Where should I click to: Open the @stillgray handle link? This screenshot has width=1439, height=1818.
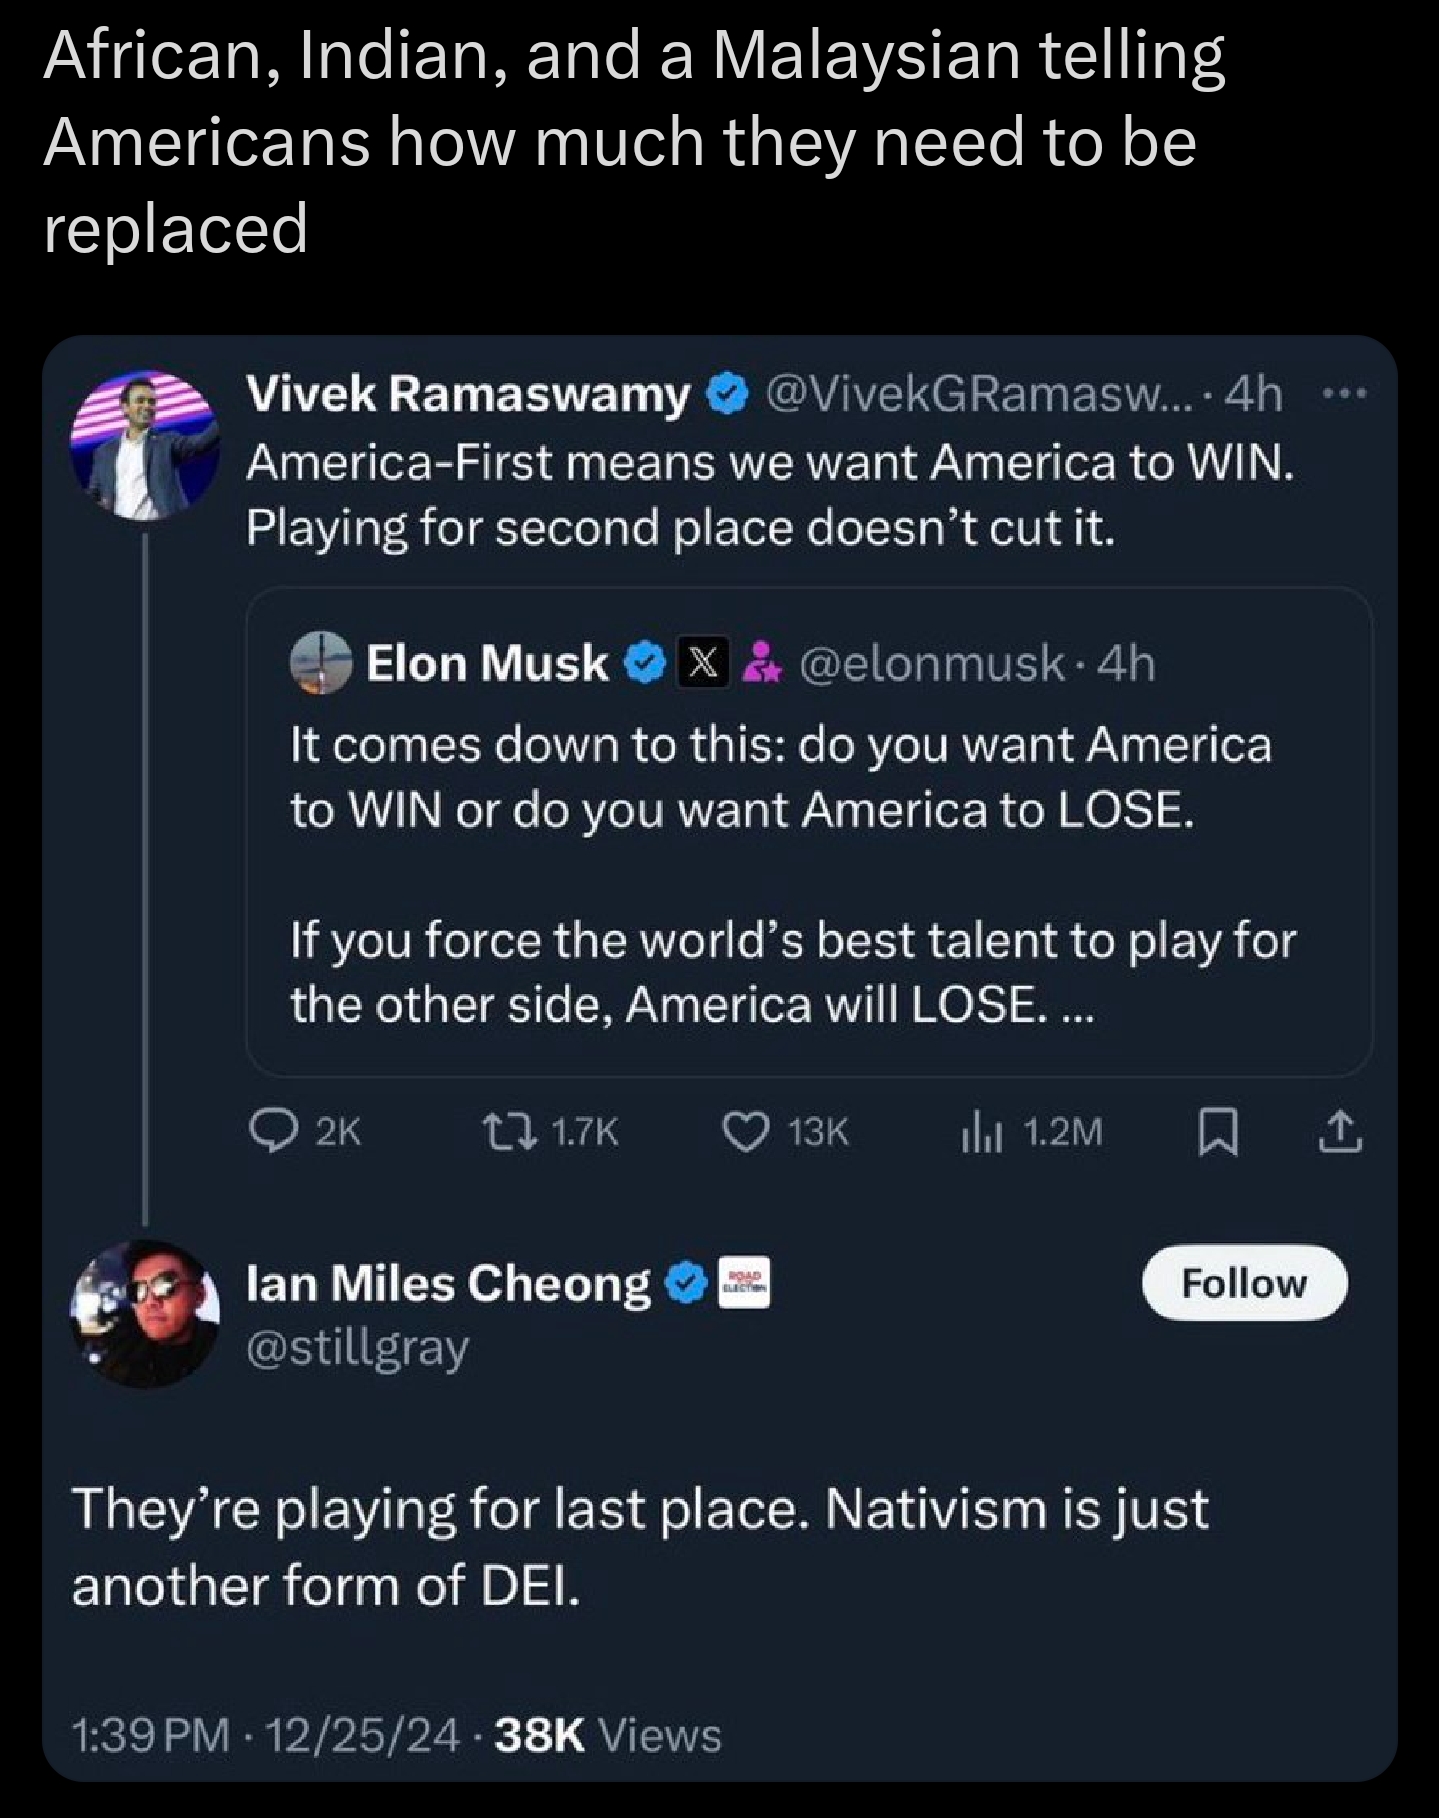coord(357,1347)
